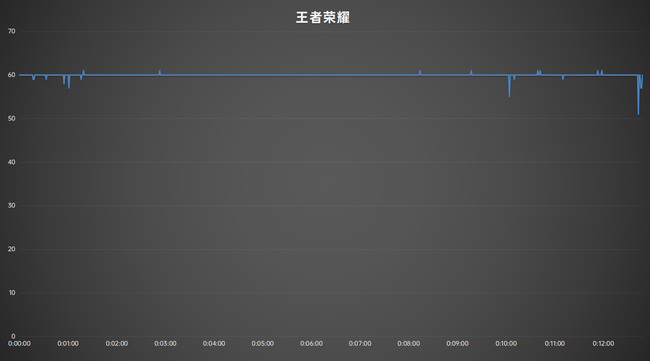Viewport: 650px width, 361px height.
Task: Click the upward spike near 0:03:00
Action: [x=160, y=72]
